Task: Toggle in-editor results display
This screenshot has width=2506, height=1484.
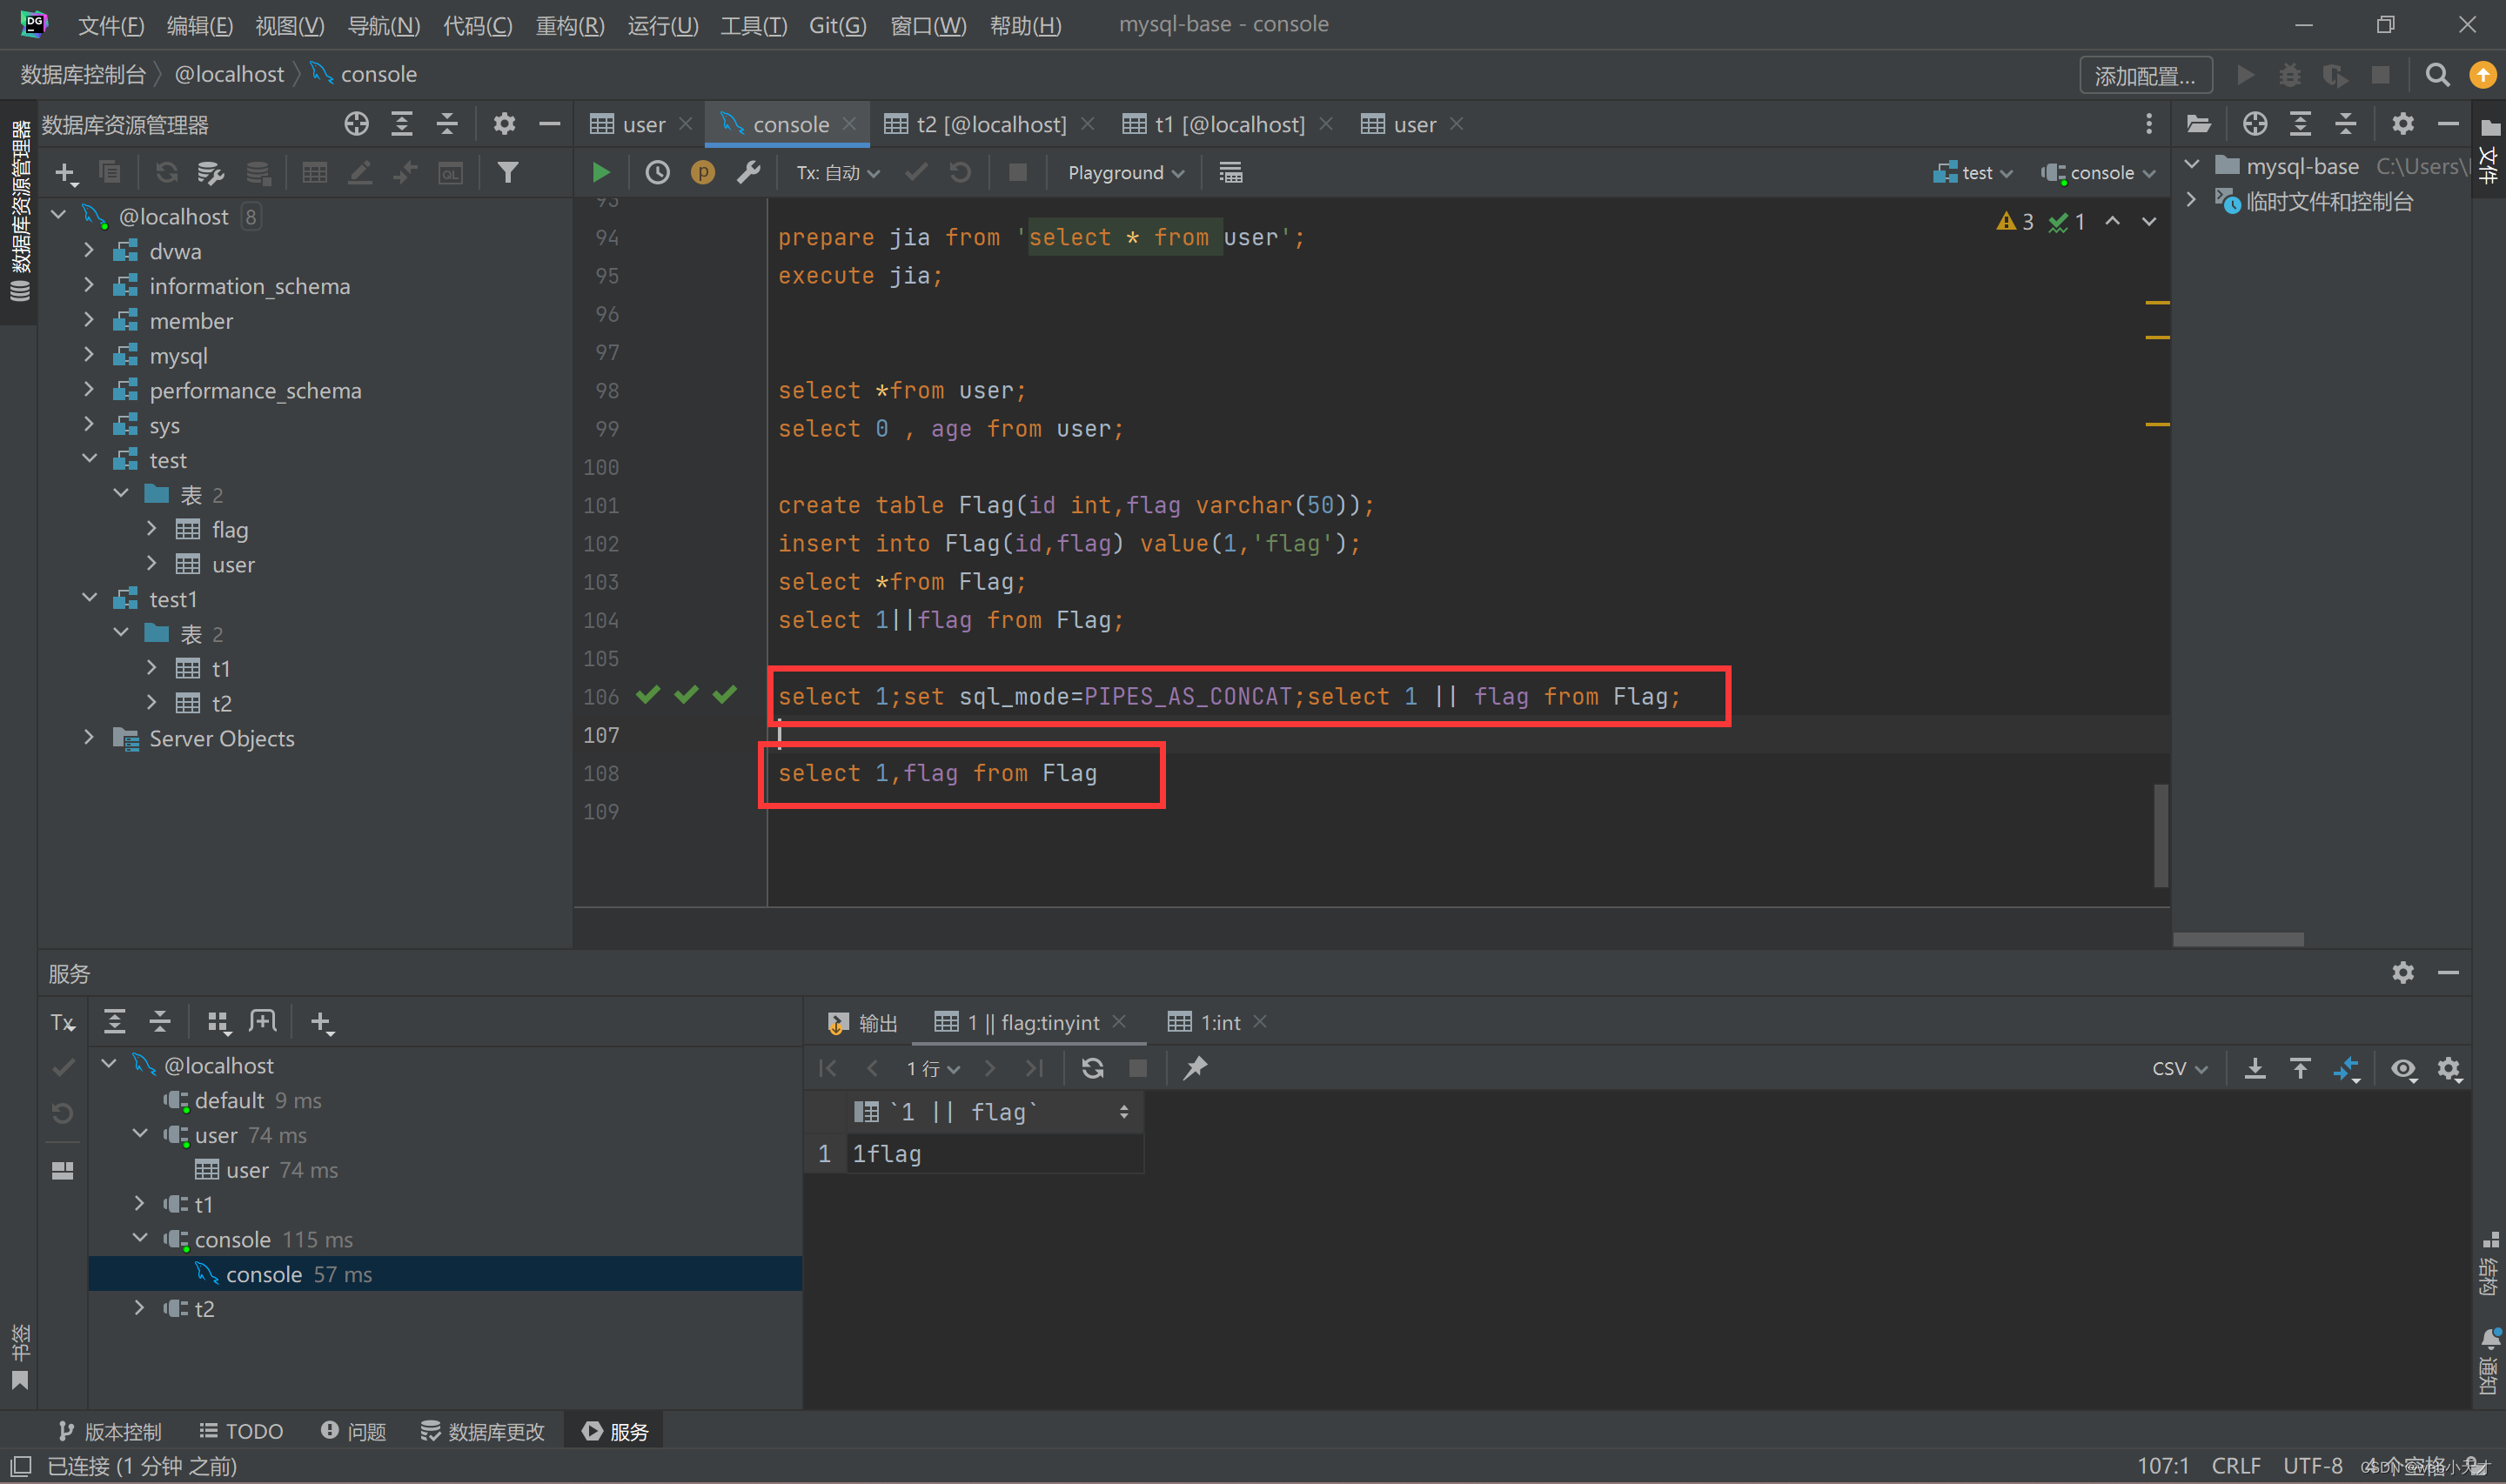Action: (x=1230, y=172)
